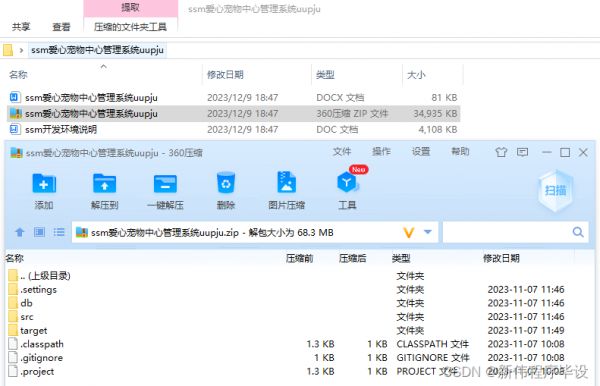600x386 pixels.
Task: Open the 设置 menu
Action: click(x=421, y=152)
